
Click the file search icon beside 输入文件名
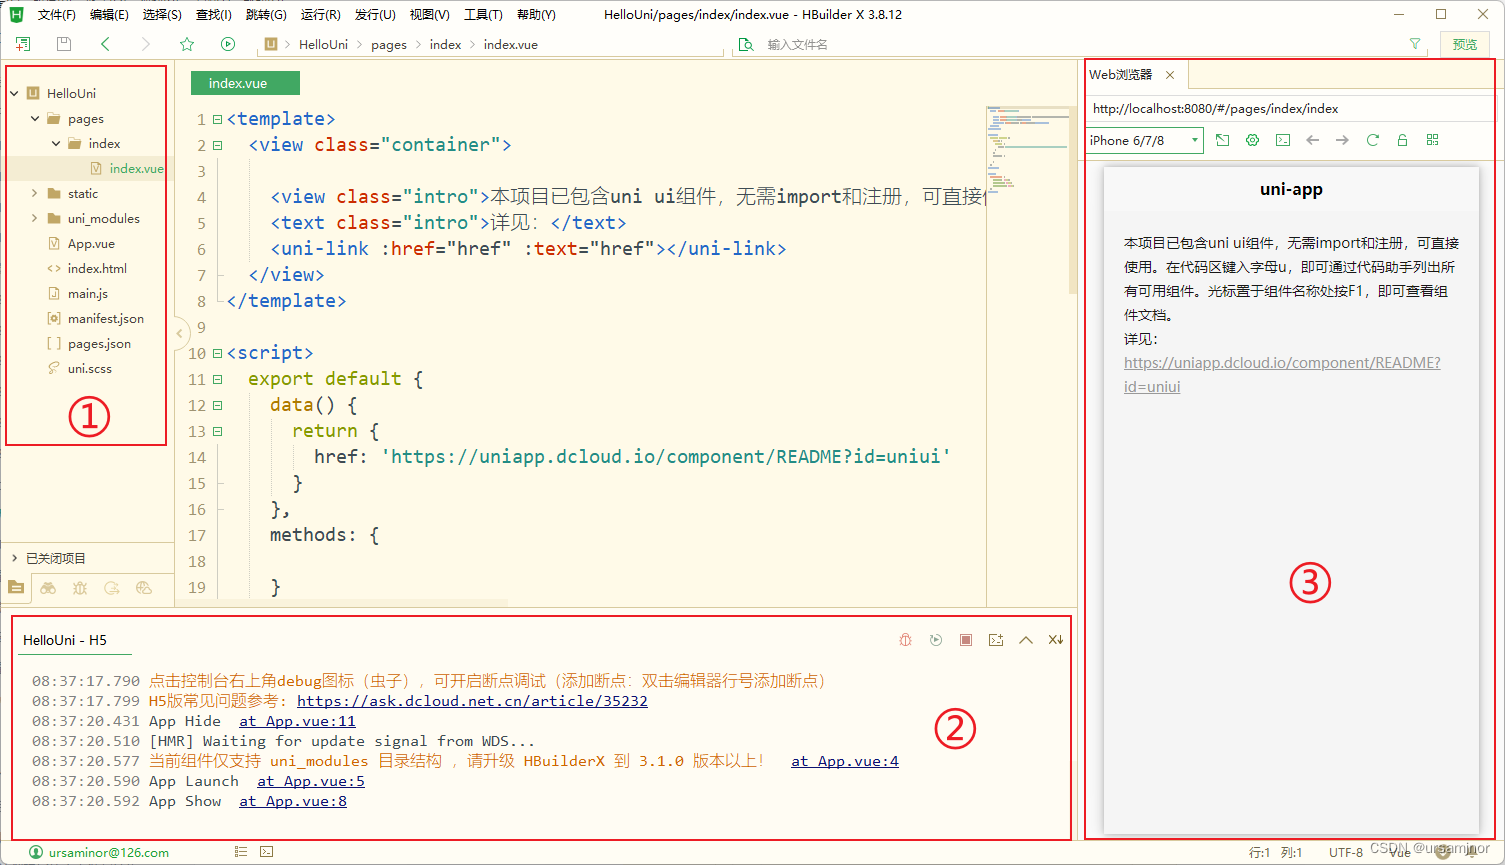coord(745,44)
